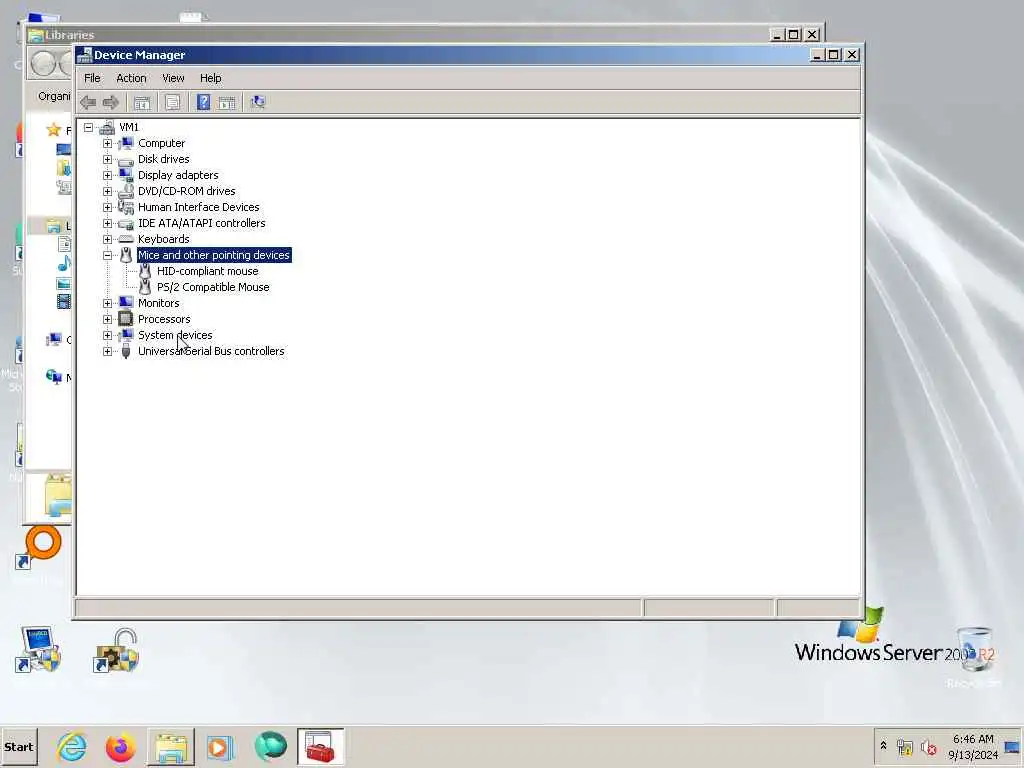Click the USB plug icon beside Universal Serial Bus controllers

126,351
